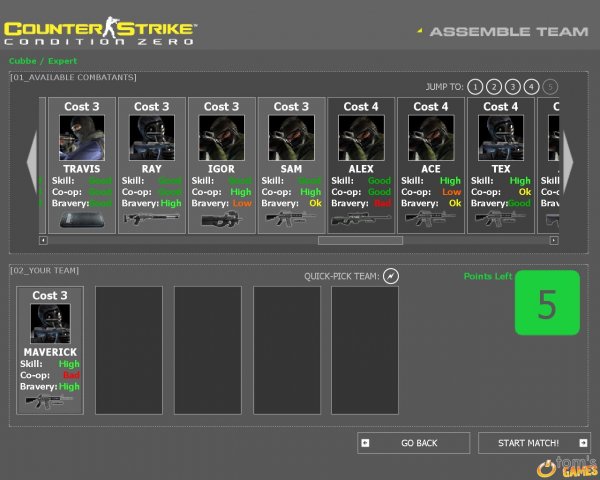Click Ray's shotgun weapon icon
Viewport: 600px width, 480px height.
[x=152, y=219]
